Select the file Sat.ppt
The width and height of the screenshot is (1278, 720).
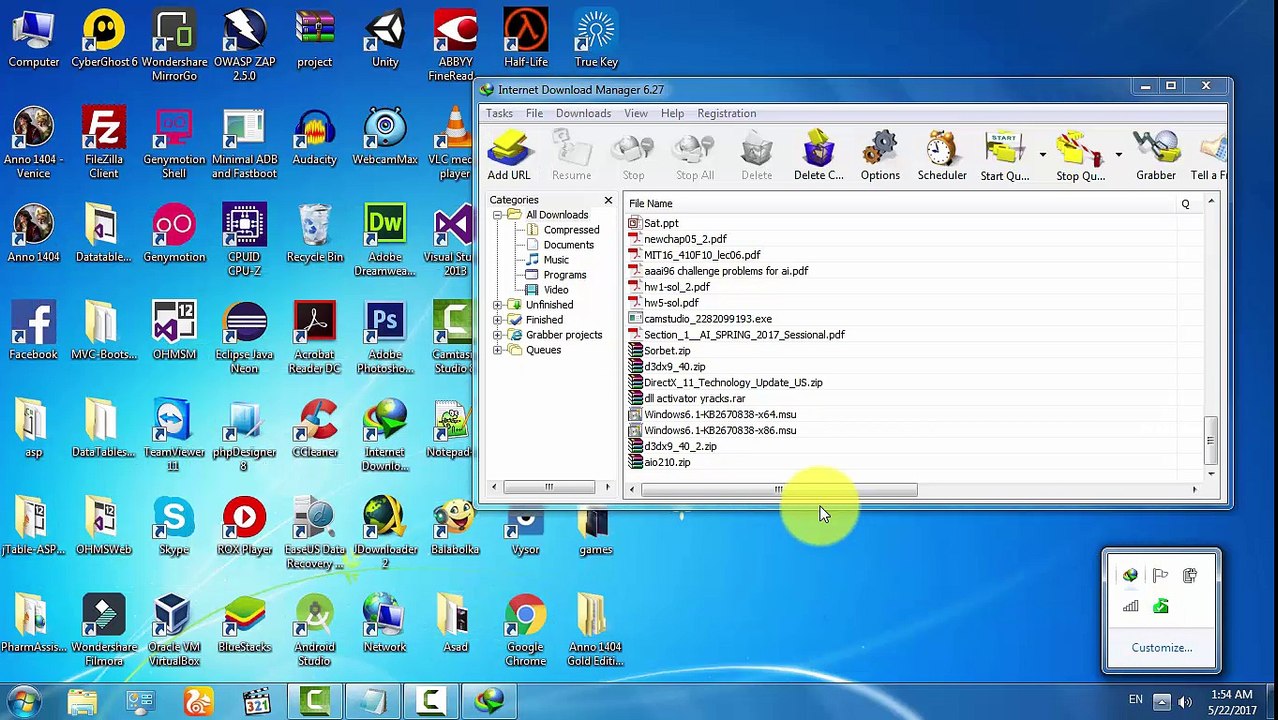tap(661, 223)
